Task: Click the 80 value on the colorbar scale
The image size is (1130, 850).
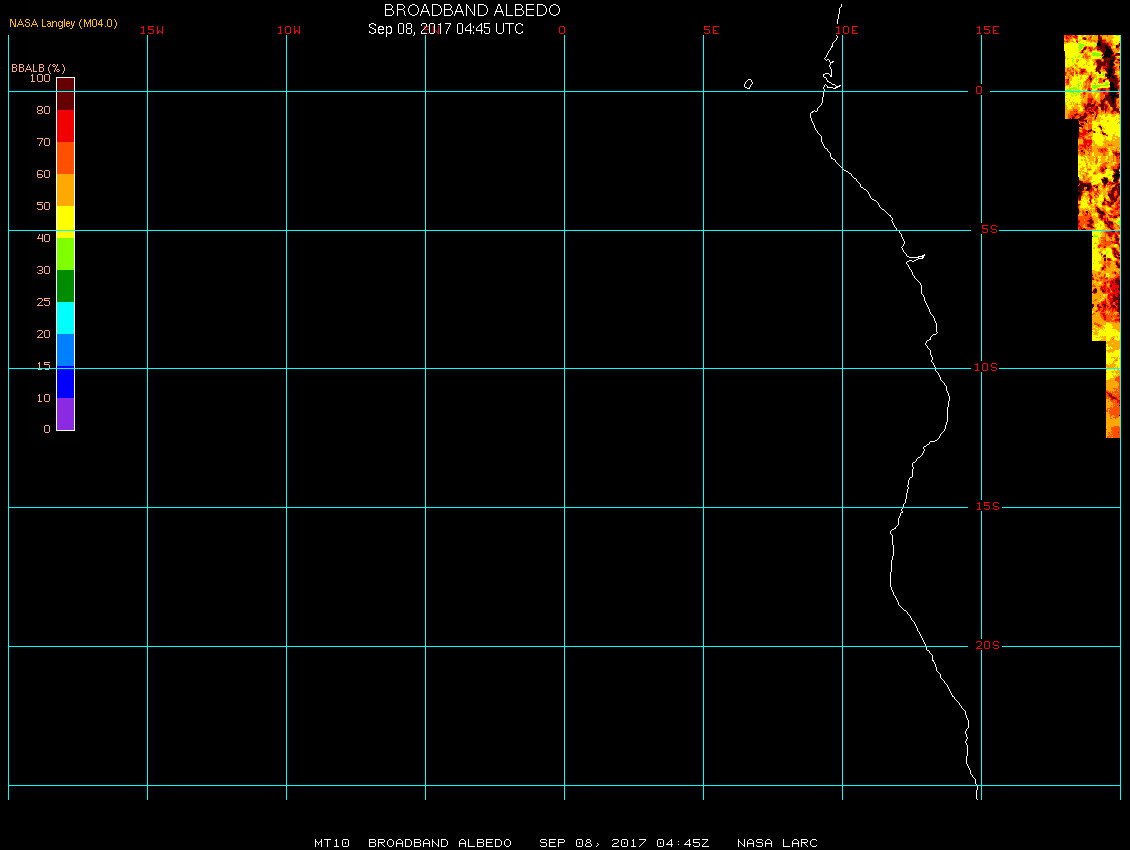Action: [x=43, y=110]
